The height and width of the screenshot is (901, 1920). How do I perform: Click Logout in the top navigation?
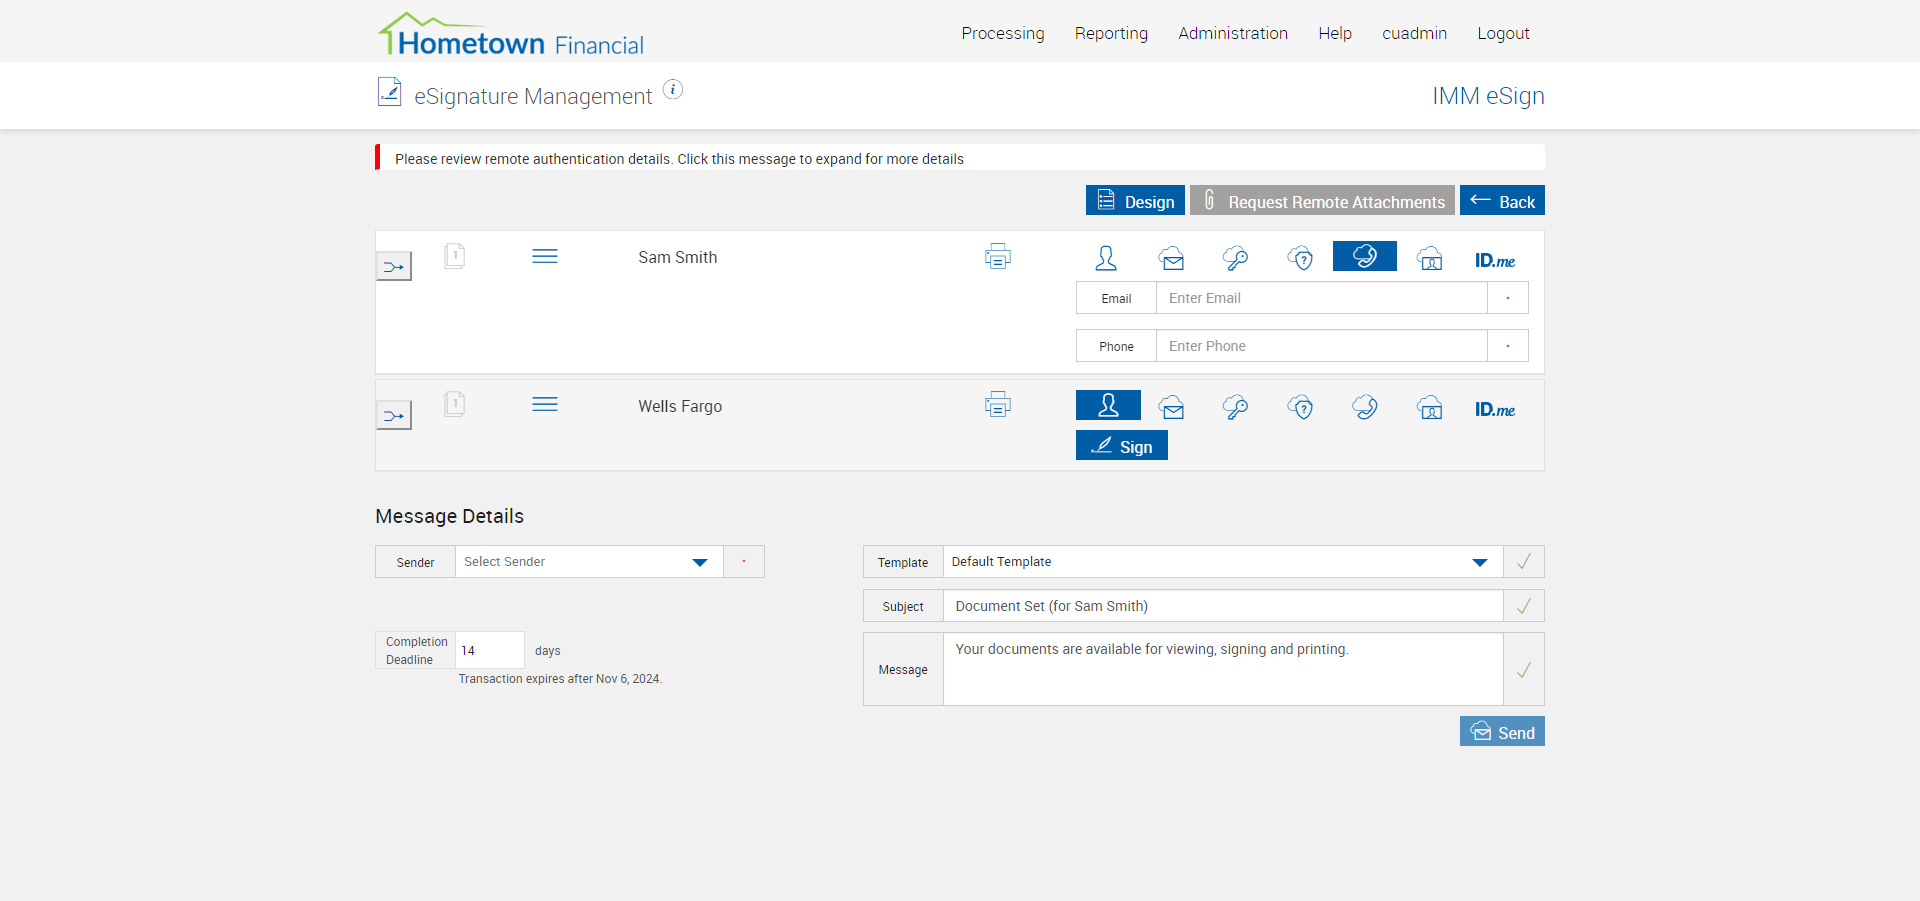click(1503, 33)
